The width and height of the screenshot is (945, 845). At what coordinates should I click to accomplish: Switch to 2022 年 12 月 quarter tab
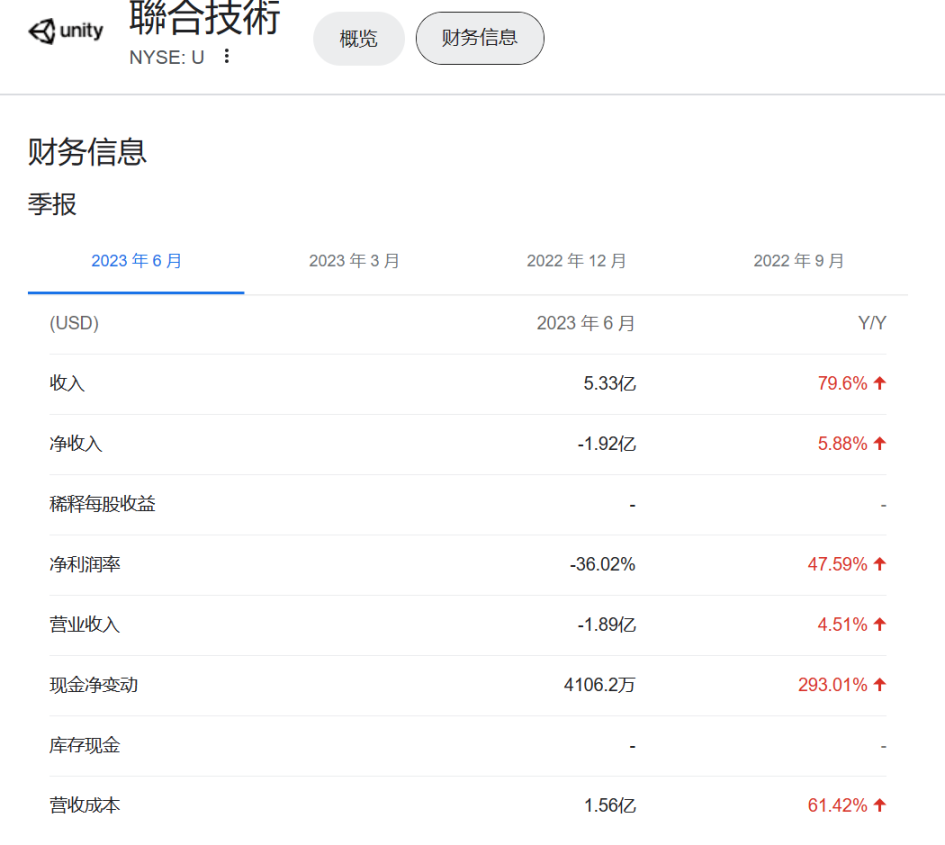pos(577,261)
